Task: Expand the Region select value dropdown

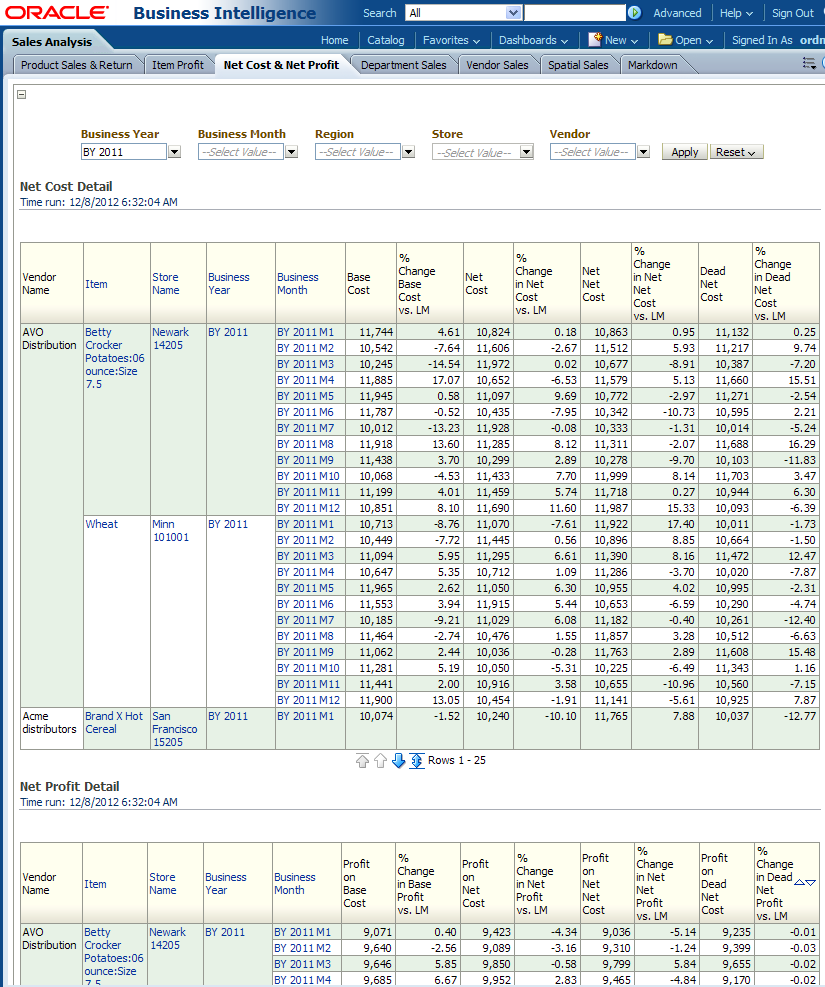Action: [408, 152]
